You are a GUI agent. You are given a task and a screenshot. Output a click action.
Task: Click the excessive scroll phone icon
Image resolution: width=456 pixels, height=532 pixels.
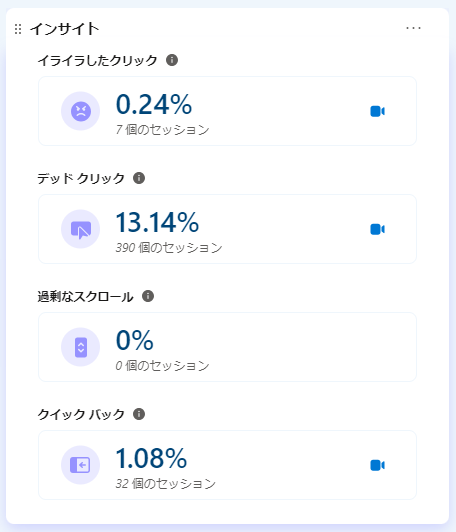(x=80, y=347)
